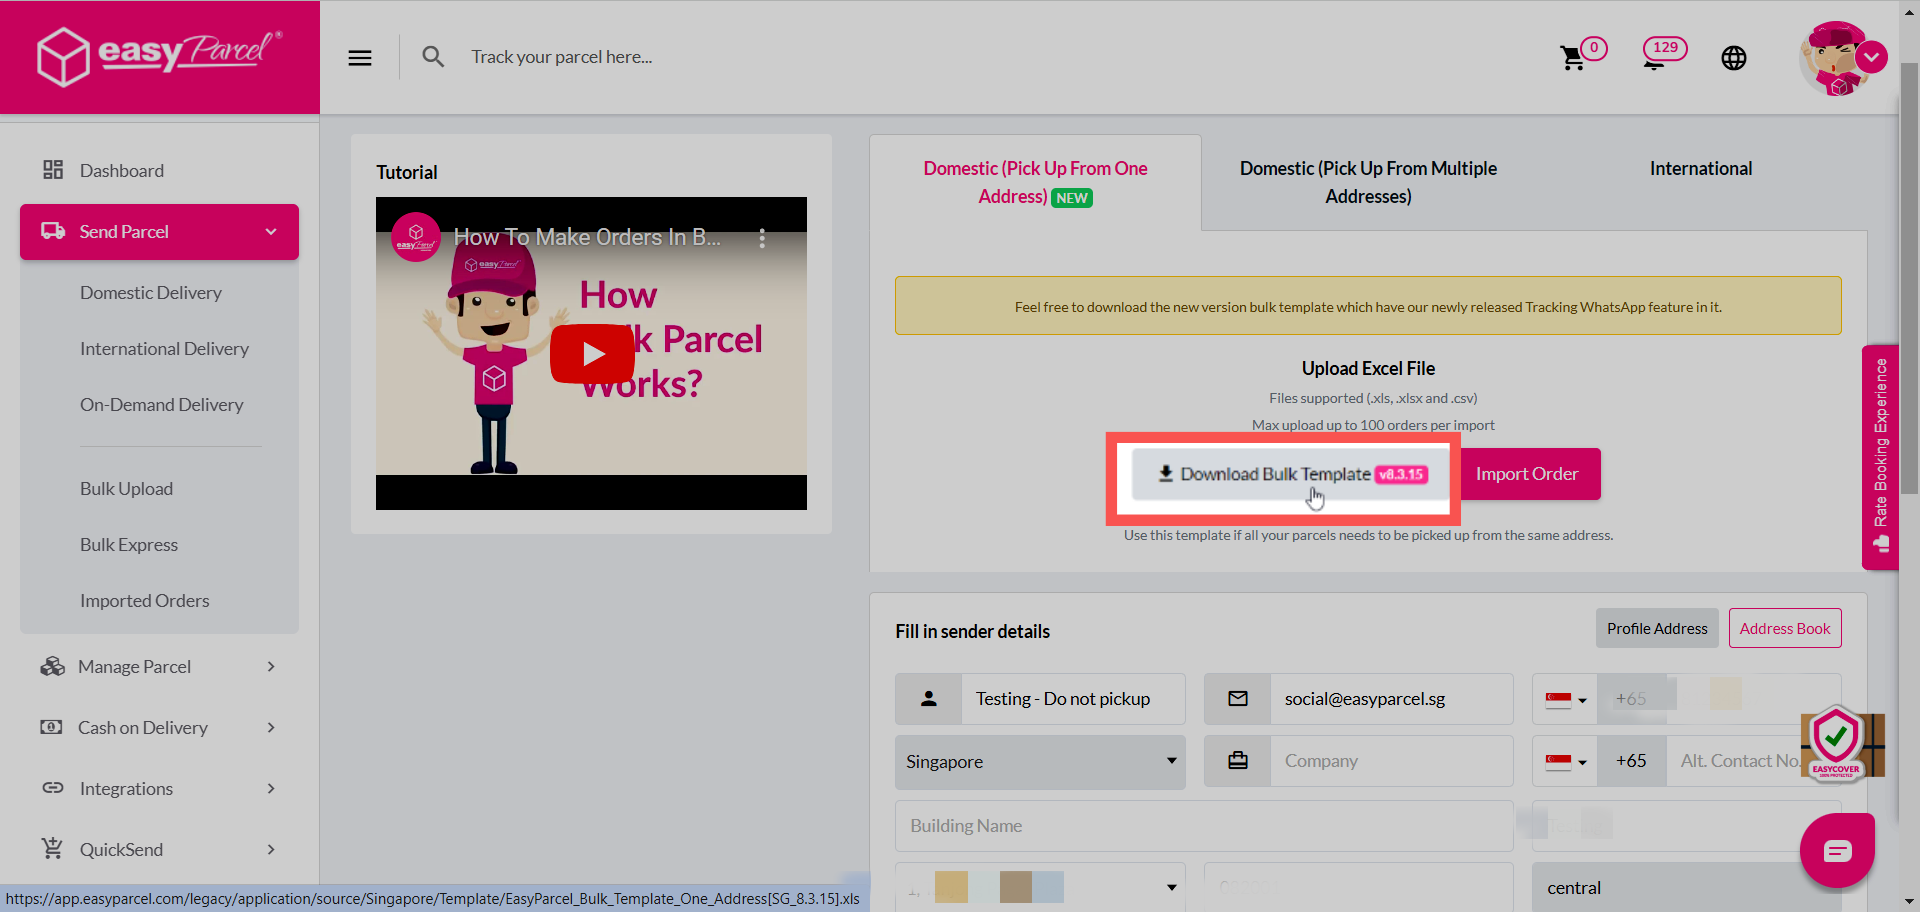This screenshot has width=1920, height=912.
Task: Open the video more-options dots
Action: click(x=762, y=238)
